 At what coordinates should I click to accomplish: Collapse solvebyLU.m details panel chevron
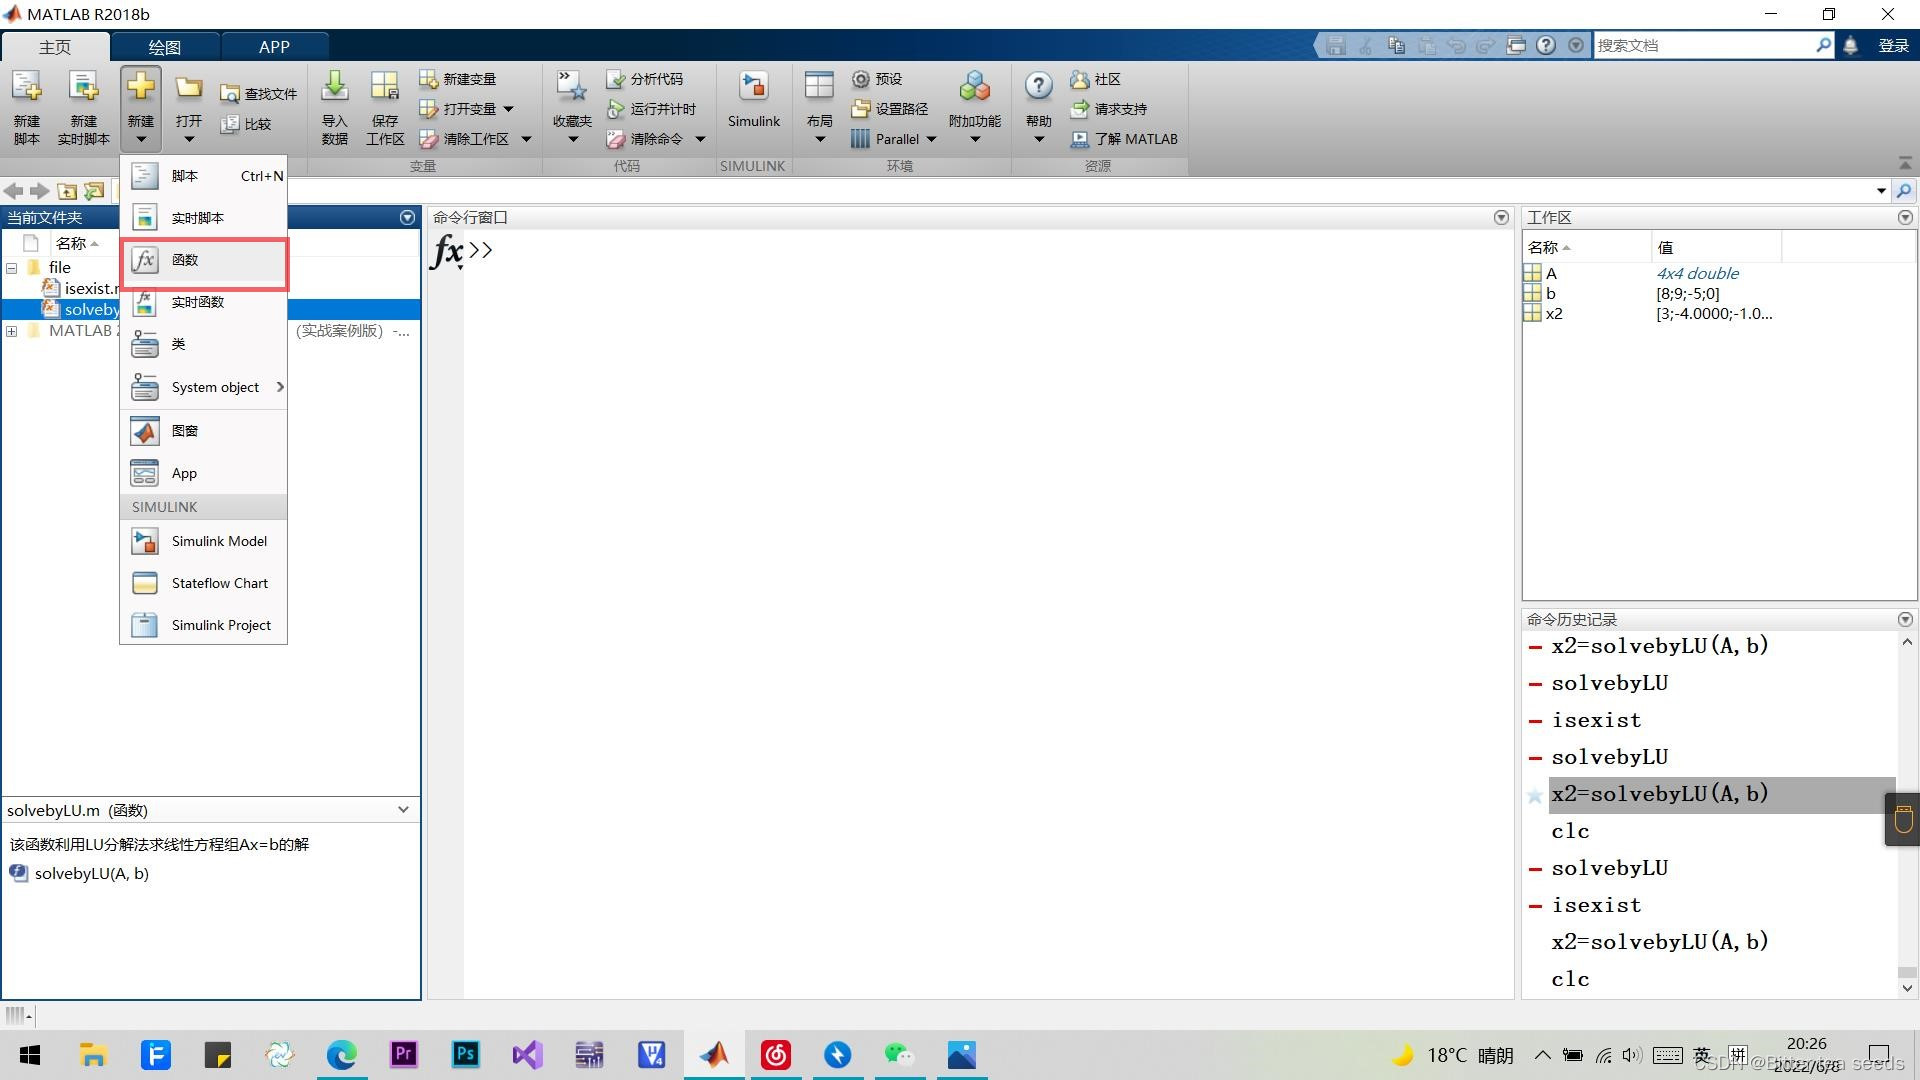click(x=403, y=810)
